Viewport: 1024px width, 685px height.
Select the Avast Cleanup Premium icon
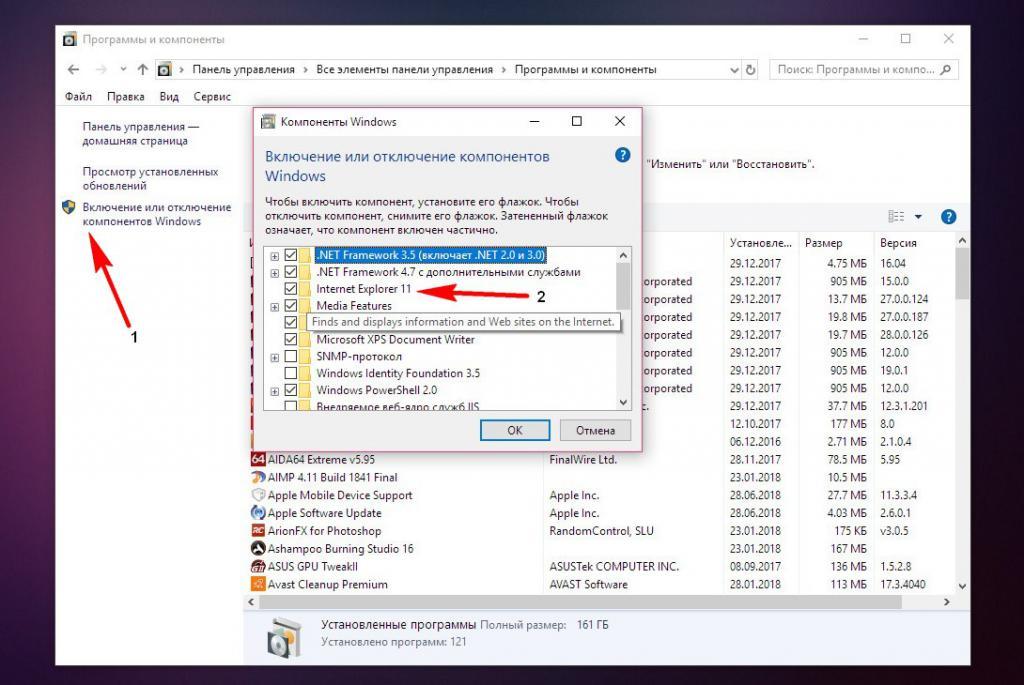pos(258,584)
